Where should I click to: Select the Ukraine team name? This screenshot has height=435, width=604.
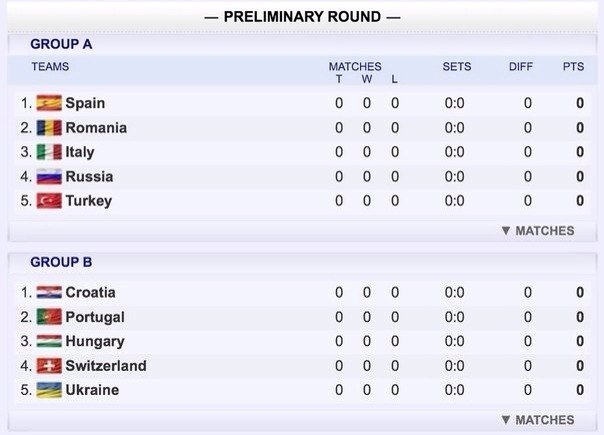(92, 390)
